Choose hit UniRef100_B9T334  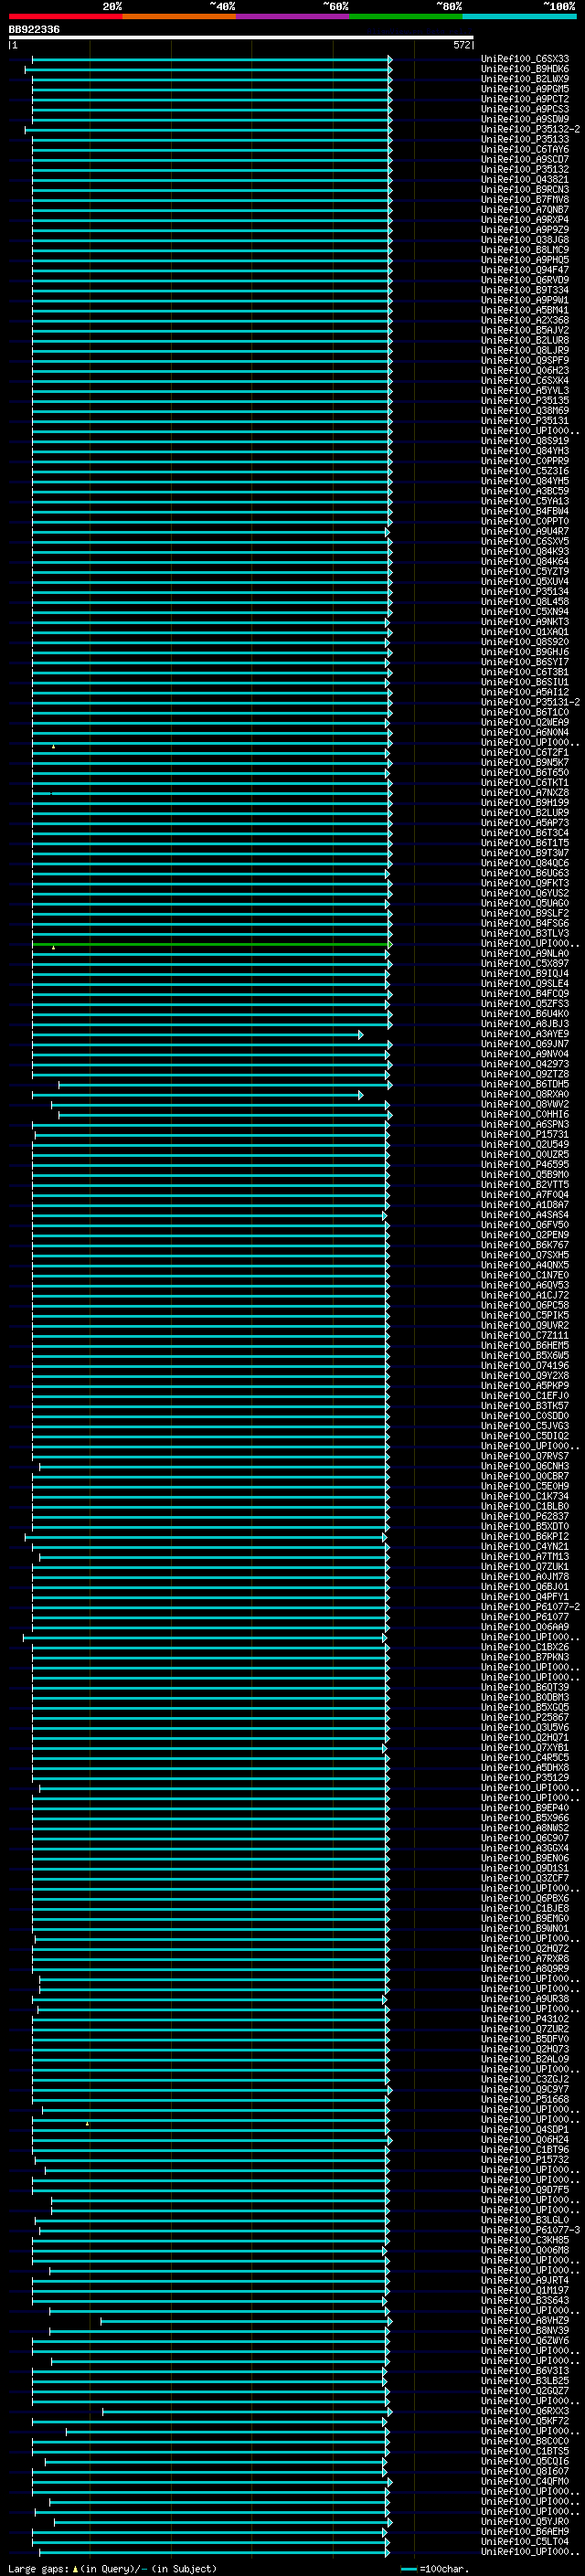tap(524, 291)
